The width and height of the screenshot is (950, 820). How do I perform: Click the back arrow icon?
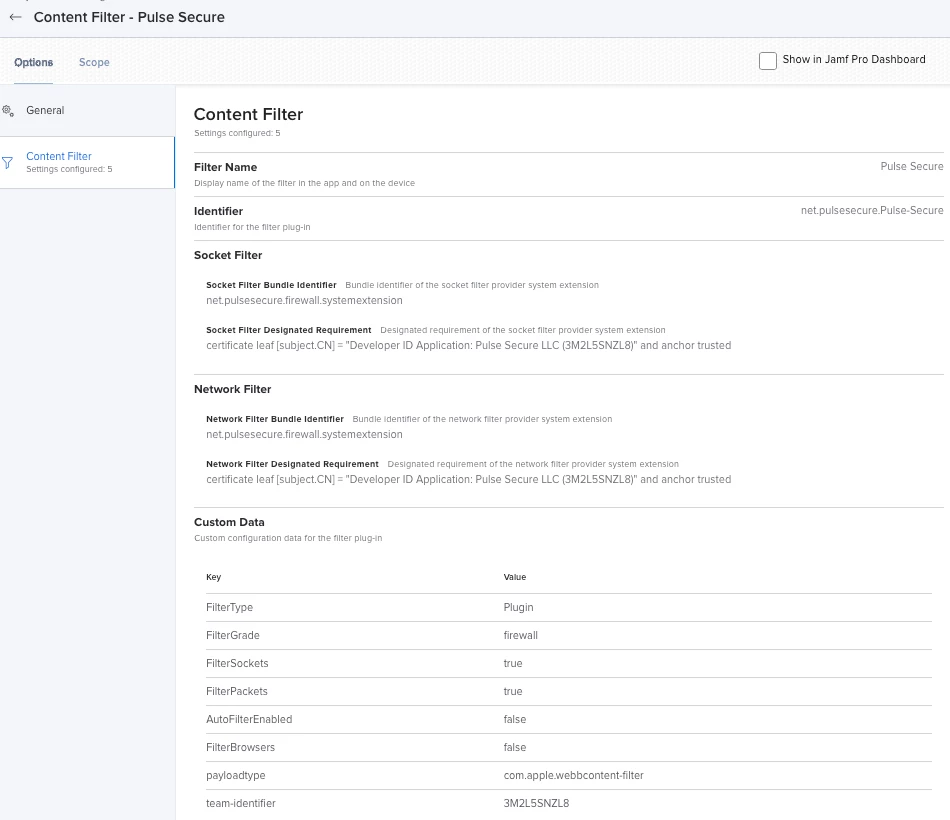[x=16, y=18]
